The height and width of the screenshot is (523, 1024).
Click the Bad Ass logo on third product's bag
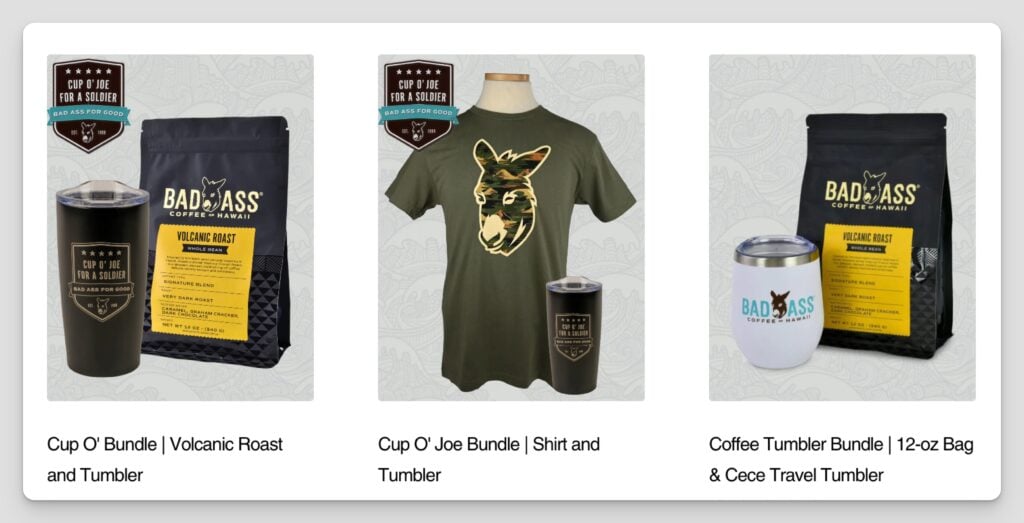pyautogui.click(x=870, y=191)
